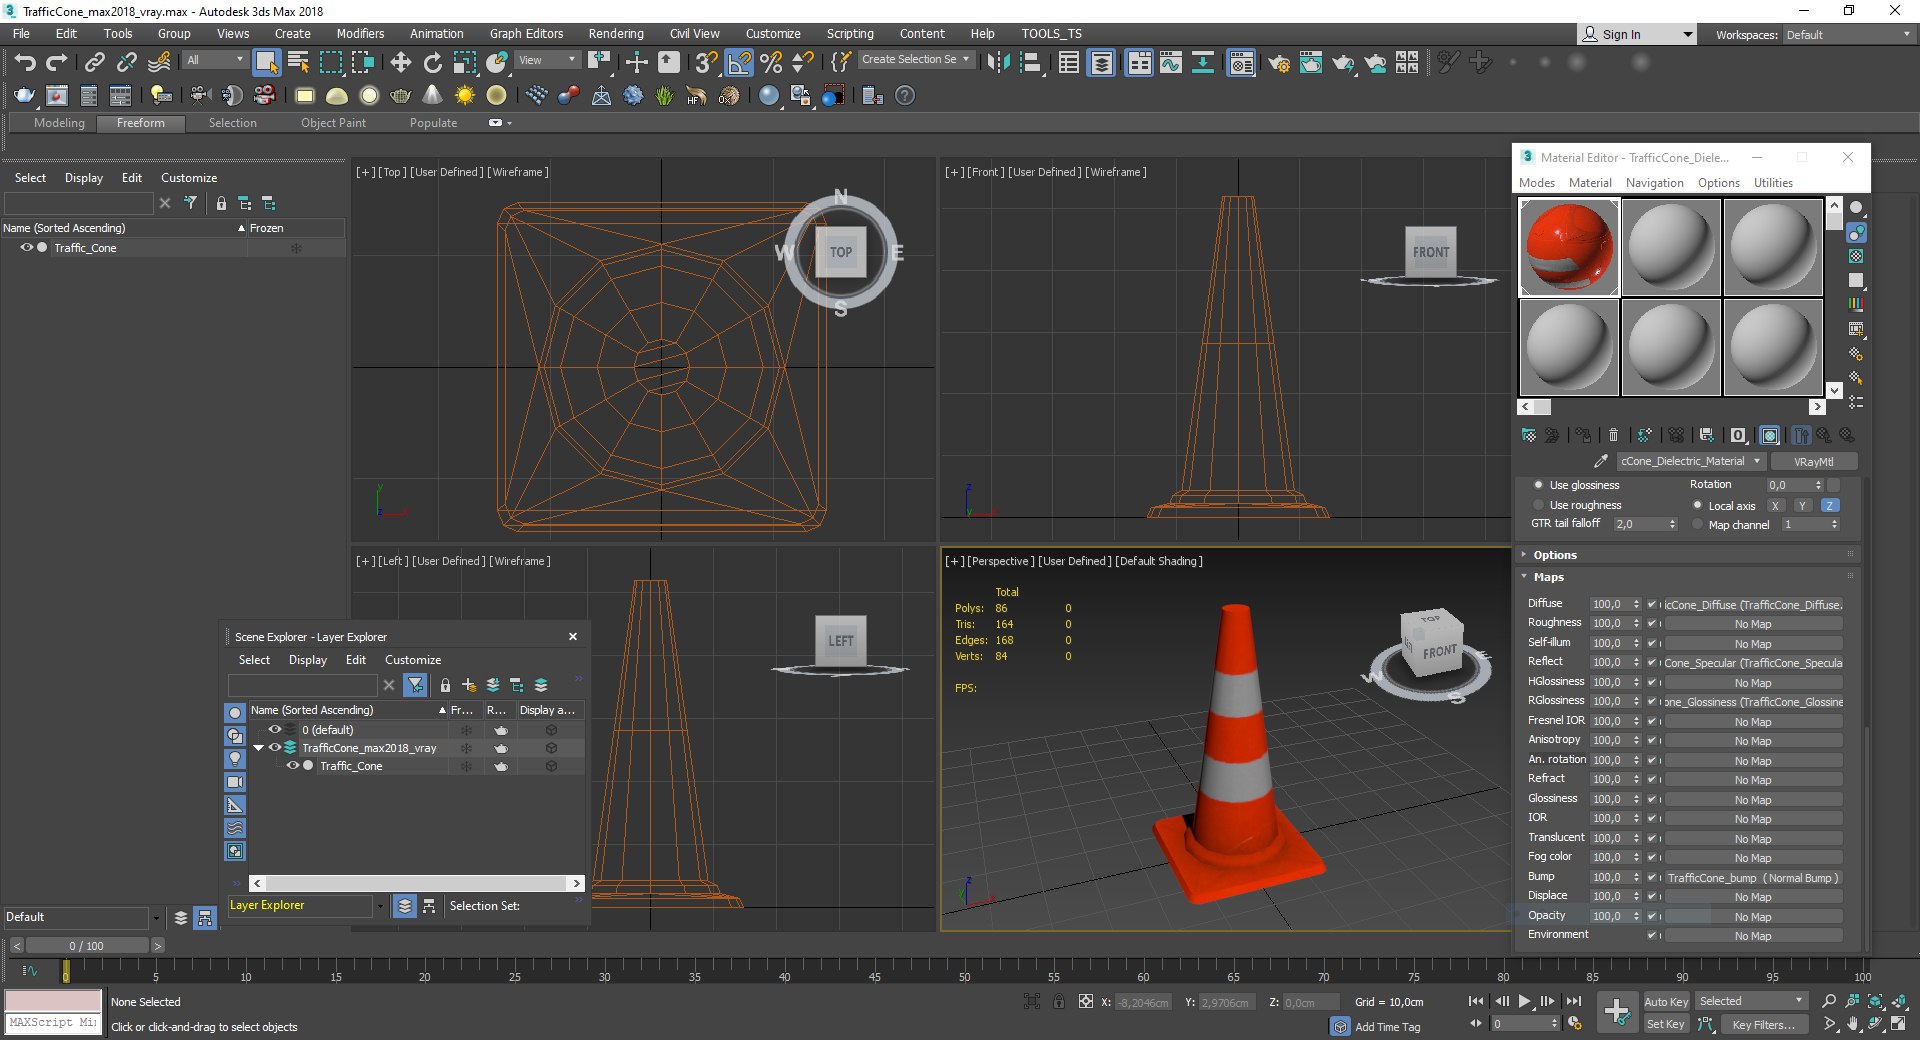Image resolution: width=1920 pixels, height=1040 pixels.
Task: Select the red material sample sphere
Action: [1569, 247]
